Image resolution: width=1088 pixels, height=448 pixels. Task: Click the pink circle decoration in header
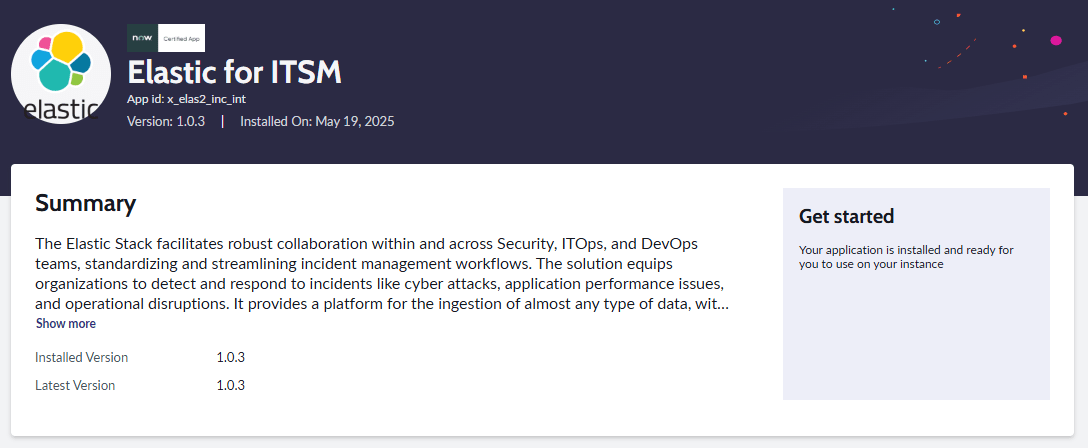tap(1056, 41)
